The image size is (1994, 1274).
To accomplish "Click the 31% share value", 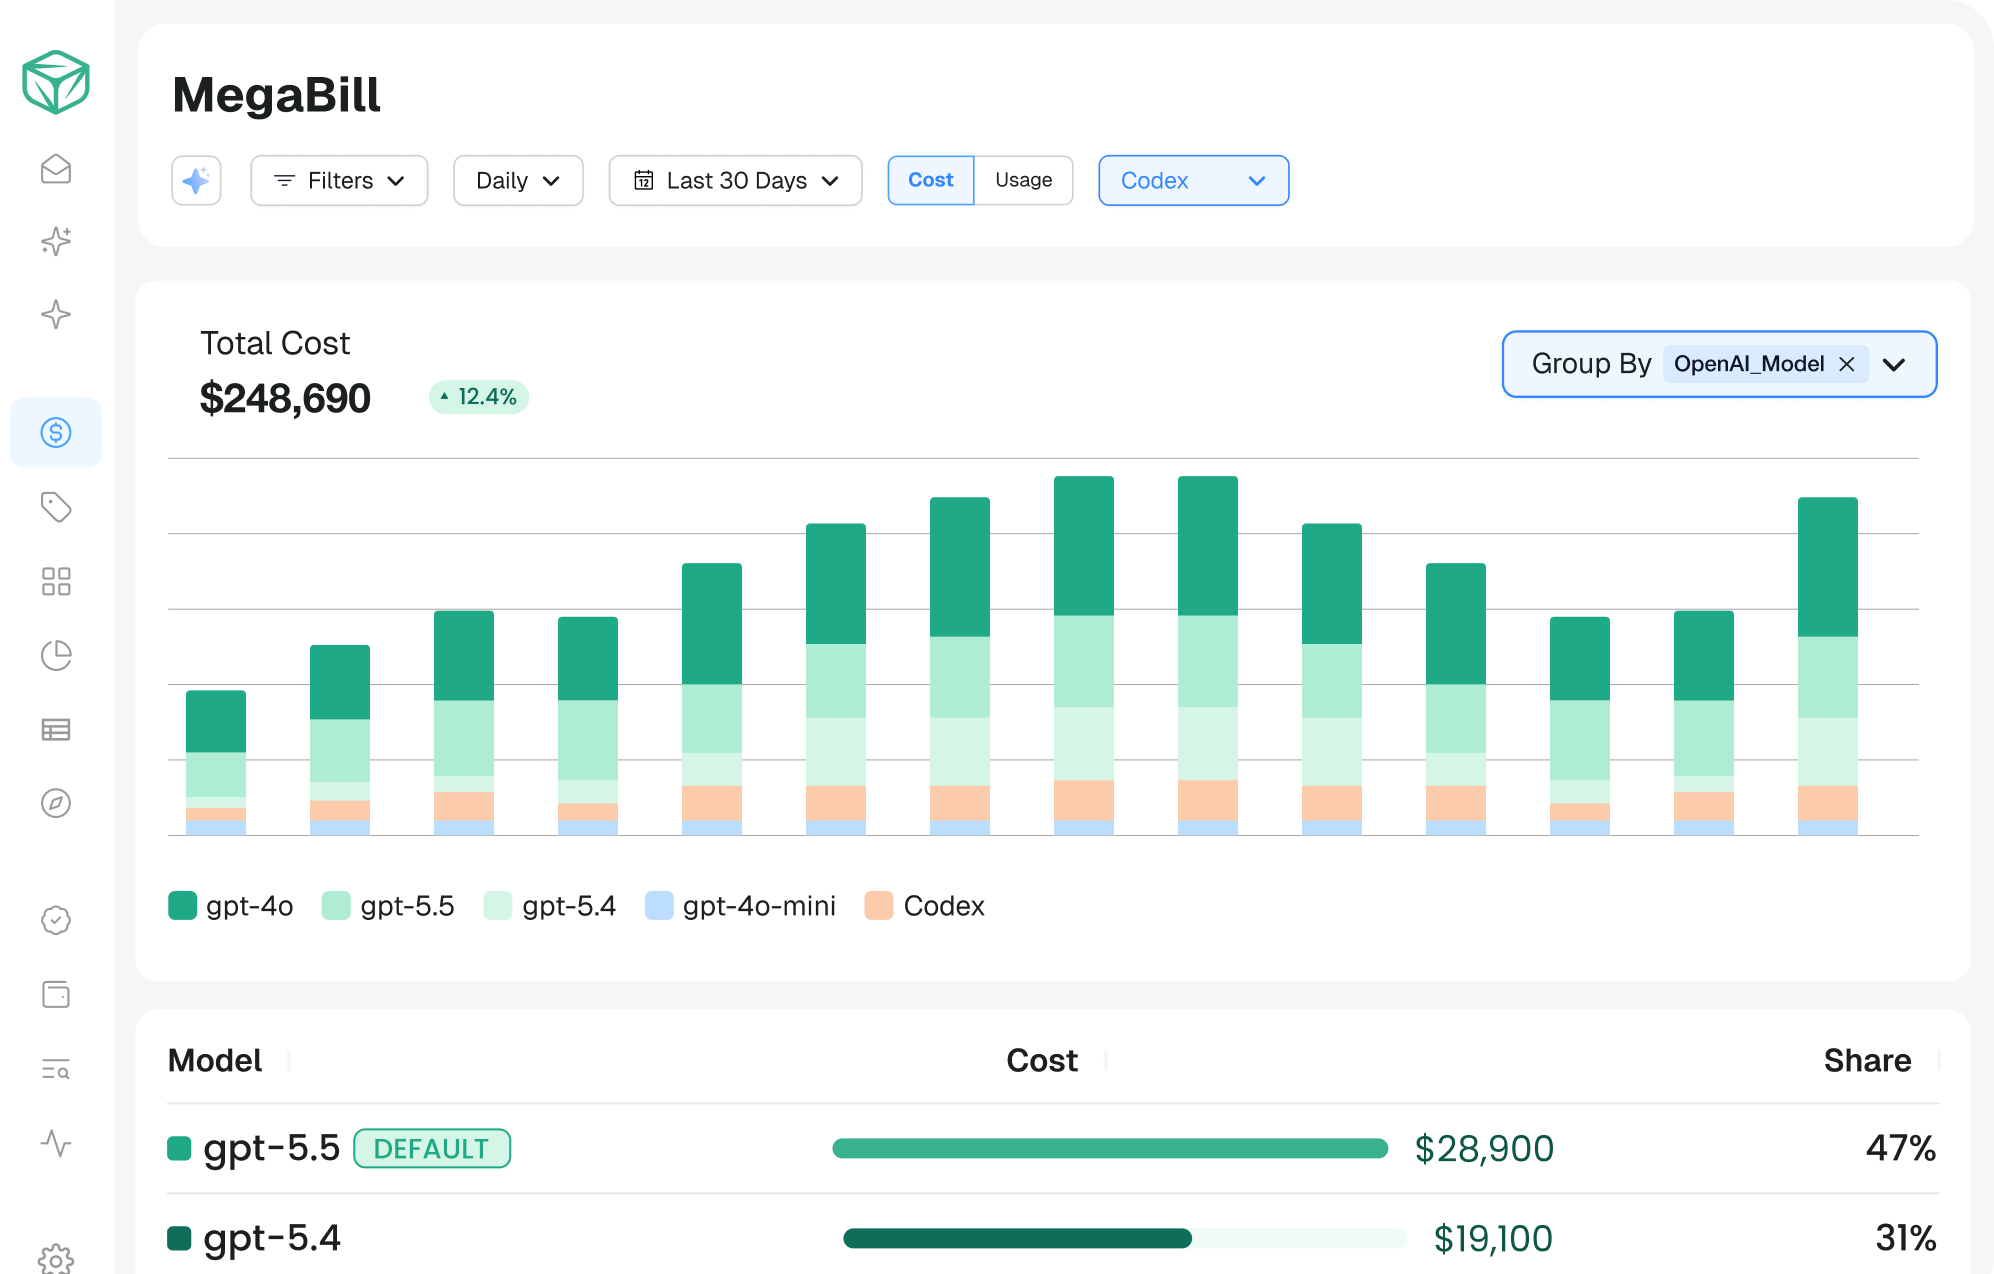I will 1906,1238.
